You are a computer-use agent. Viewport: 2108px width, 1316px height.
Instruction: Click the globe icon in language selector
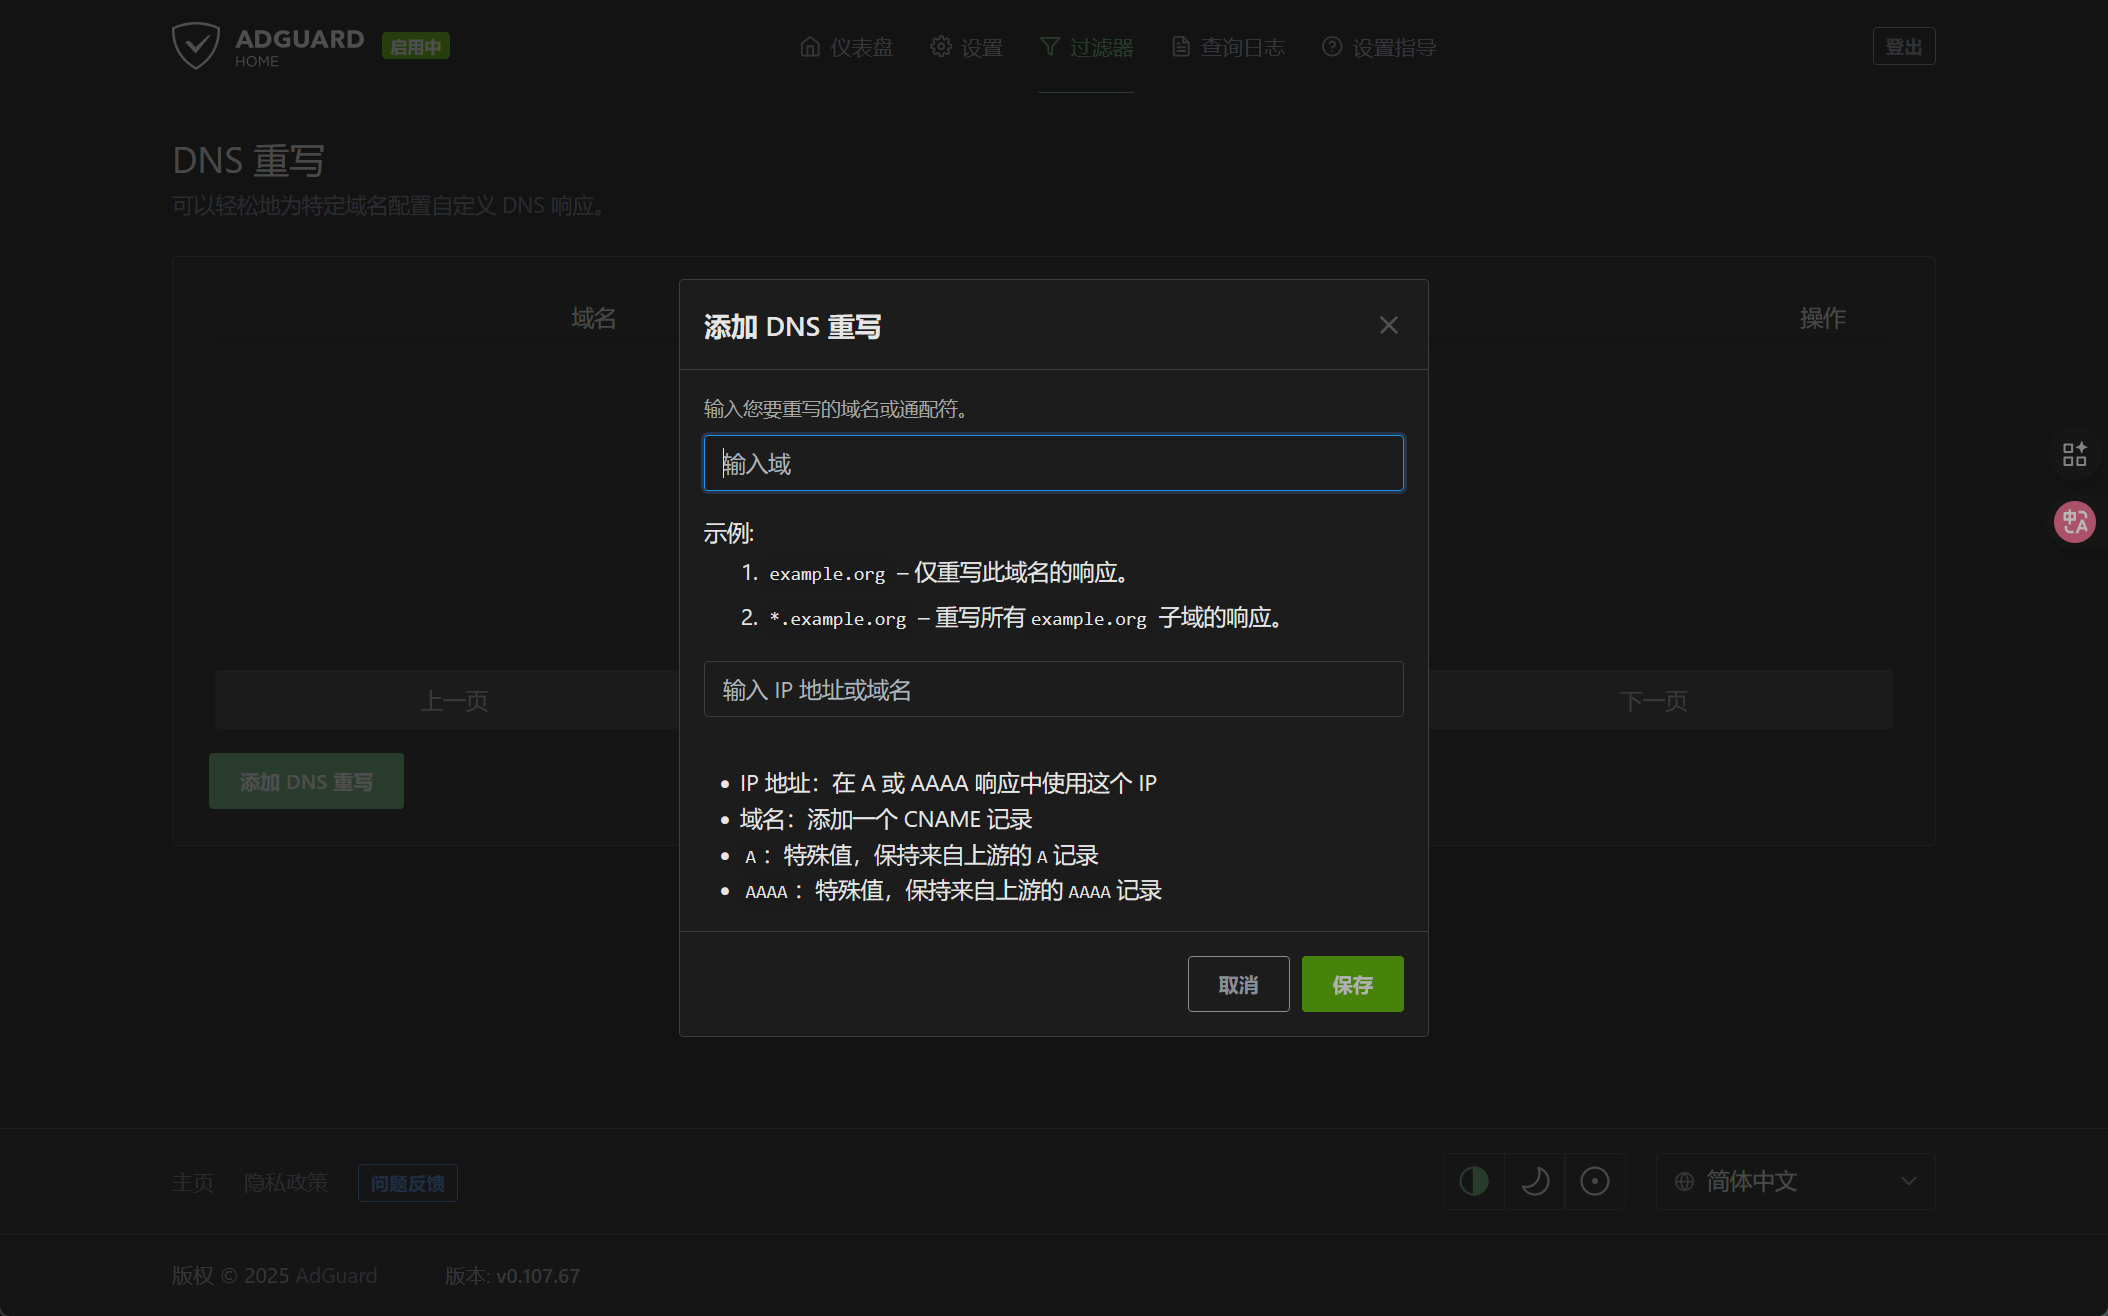pyautogui.click(x=1684, y=1181)
